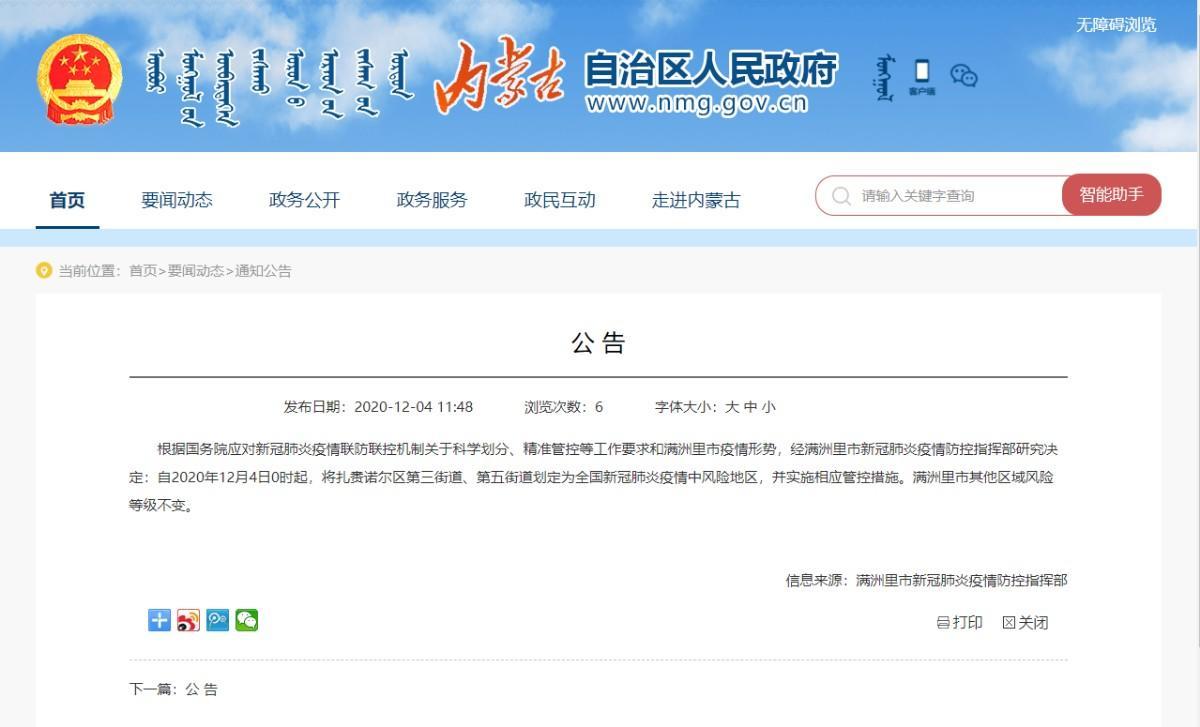The width and height of the screenshot is (1200, 727).
Task: Share article to Sina Weibo
Action: tap(188, 620)
